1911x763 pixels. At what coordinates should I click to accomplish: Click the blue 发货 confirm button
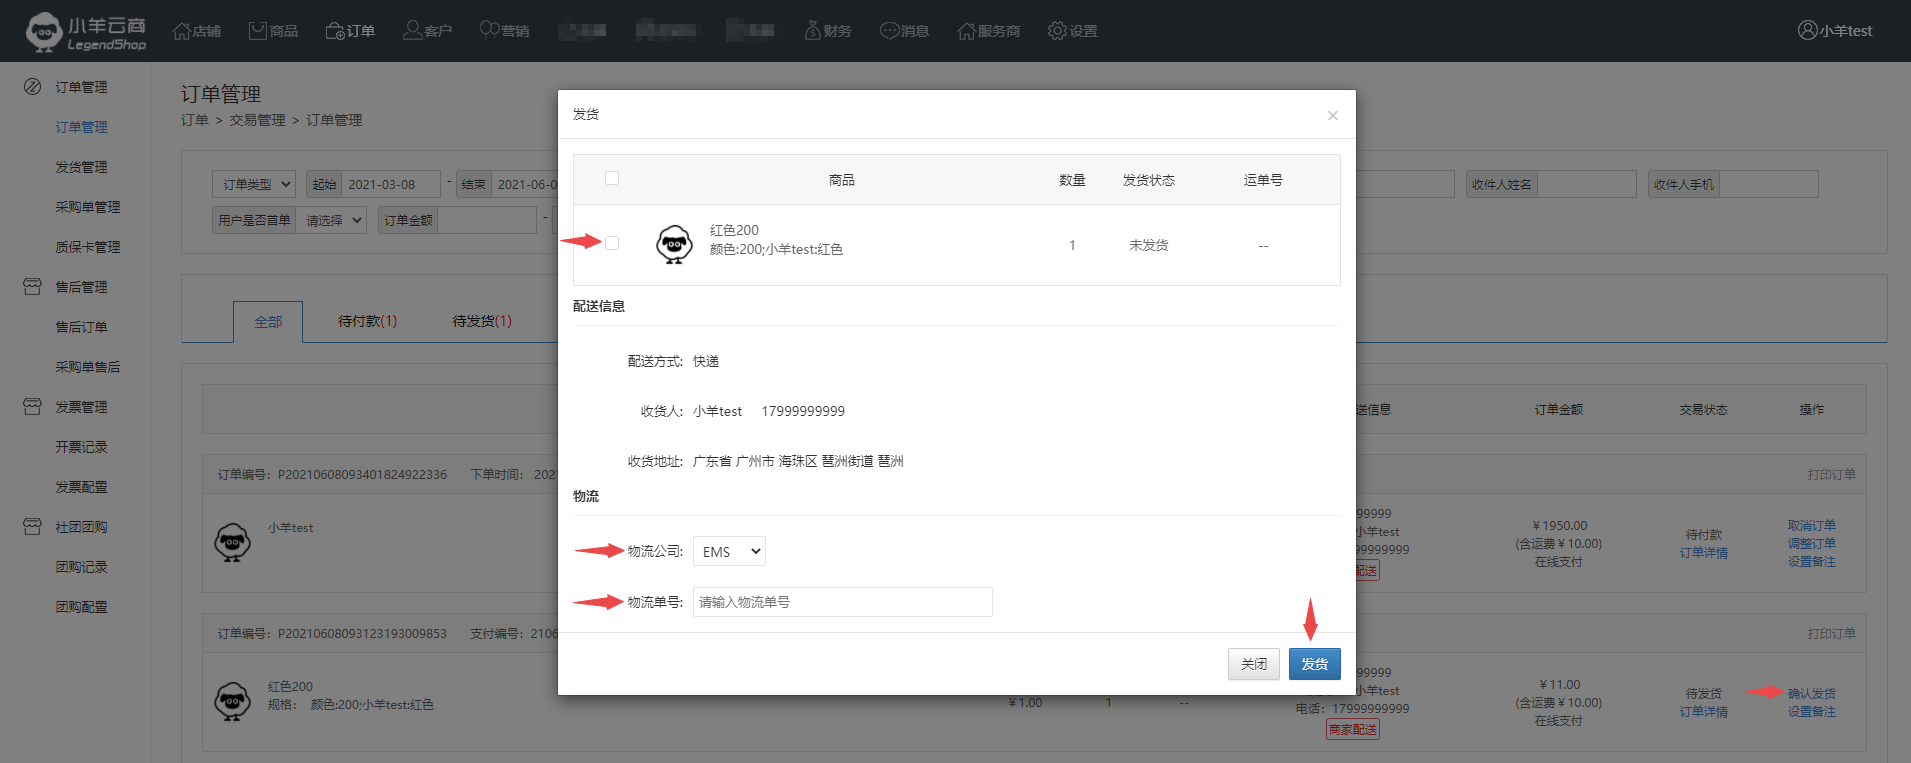pyautogui.click(x=1314, y=664)
